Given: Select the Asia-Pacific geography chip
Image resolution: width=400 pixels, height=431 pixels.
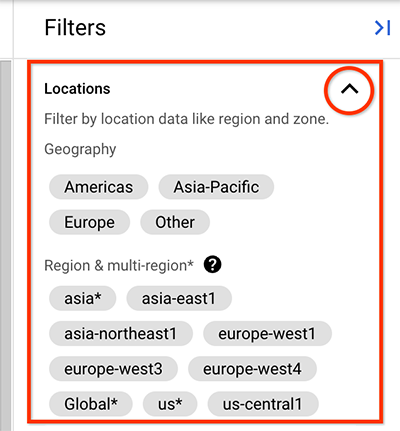Looking at the screenshot, I should pos(216,187).
